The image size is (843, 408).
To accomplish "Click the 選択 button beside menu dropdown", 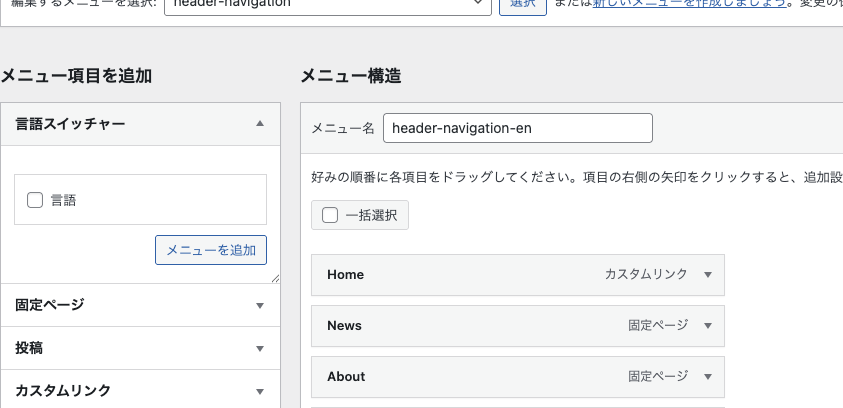I will click(x=522, y=5).
